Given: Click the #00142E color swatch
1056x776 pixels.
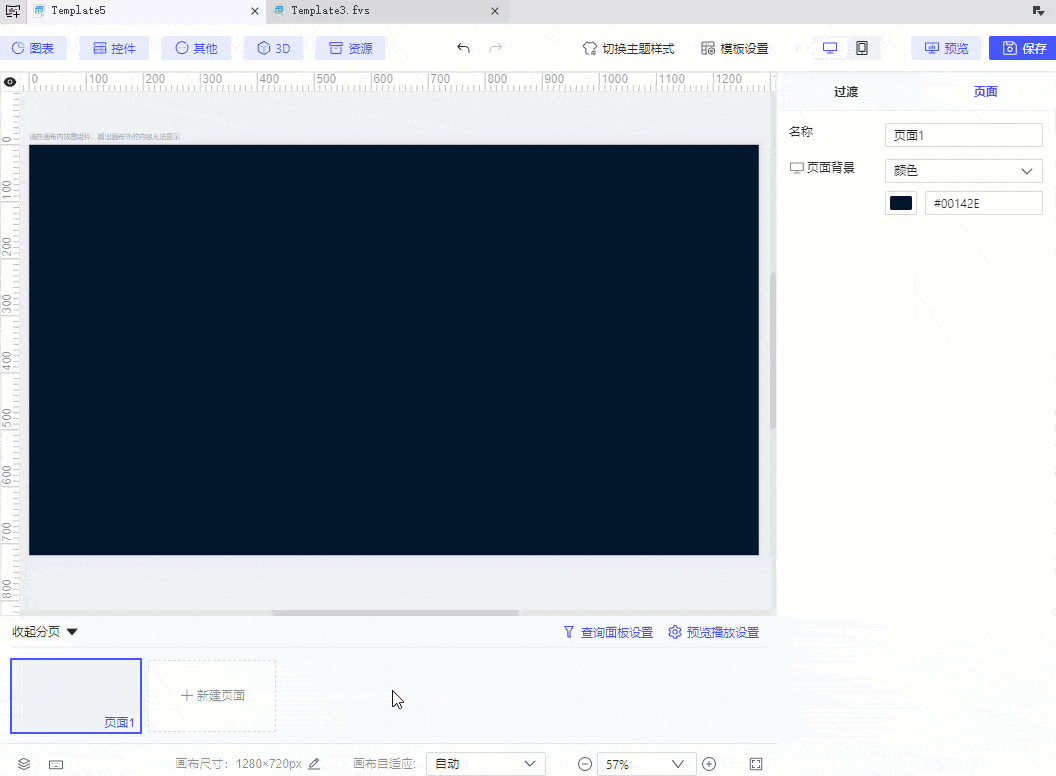Looking at the screenshot, I should [899, 202].
